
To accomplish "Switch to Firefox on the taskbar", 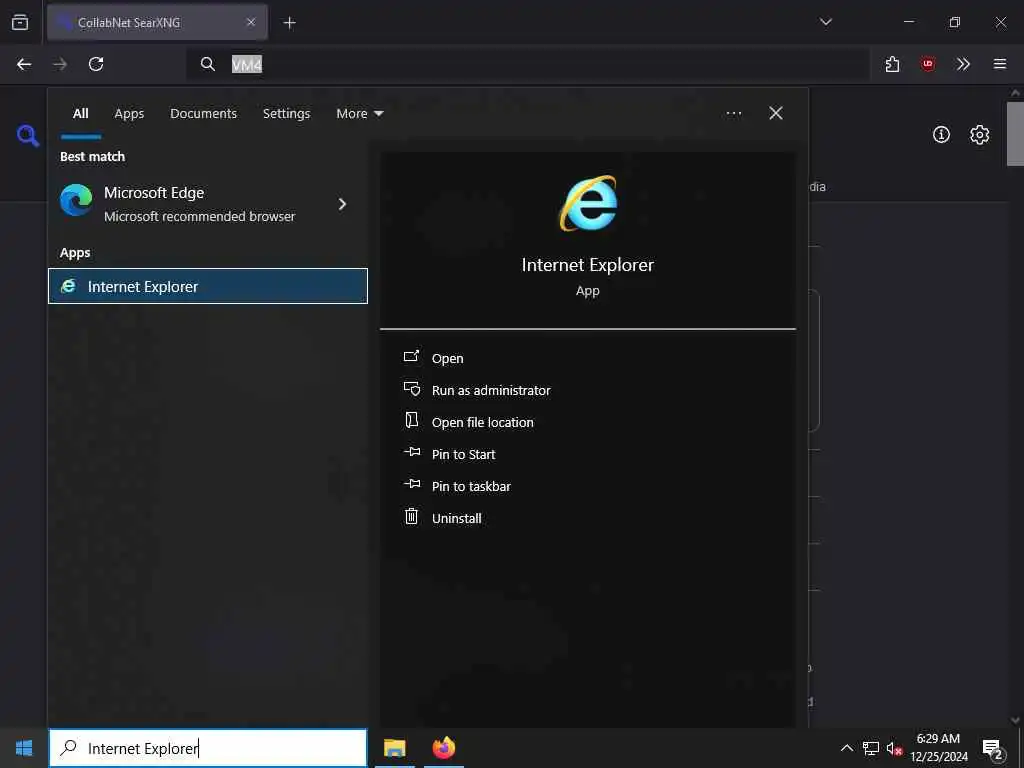I will [443, 748].
